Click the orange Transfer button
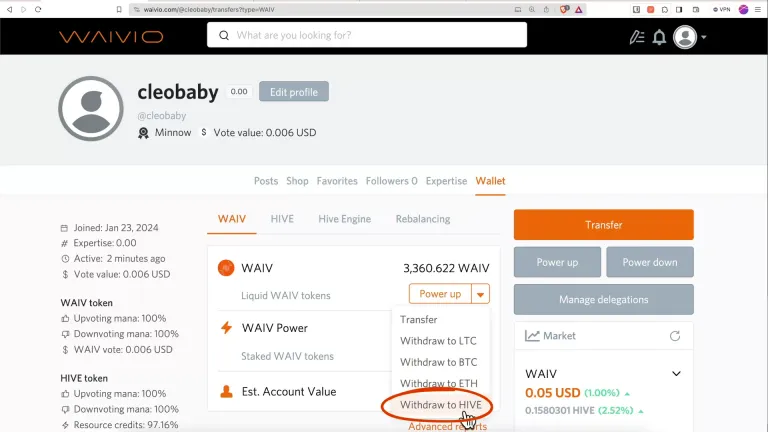Image resolution: width=768 pixels, height=432 pixels. pos(603,225)
